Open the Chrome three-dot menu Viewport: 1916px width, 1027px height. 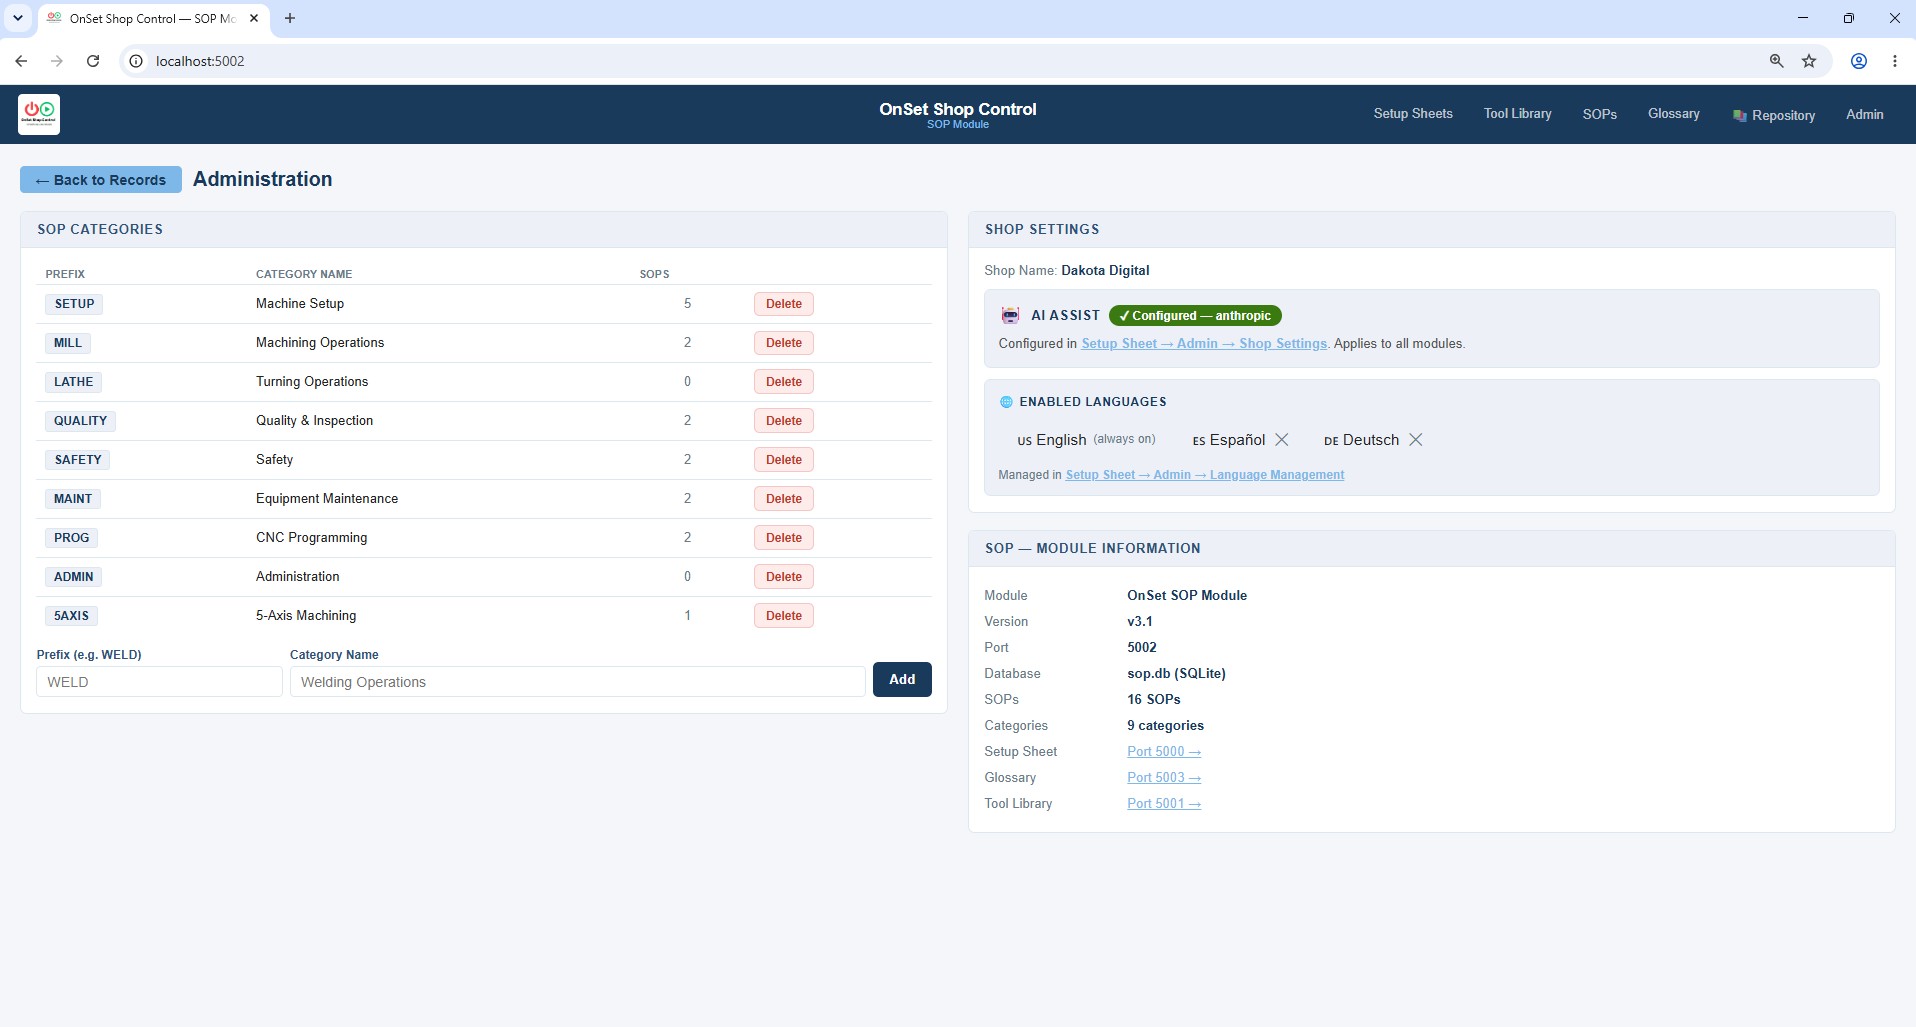point(1895,61)
